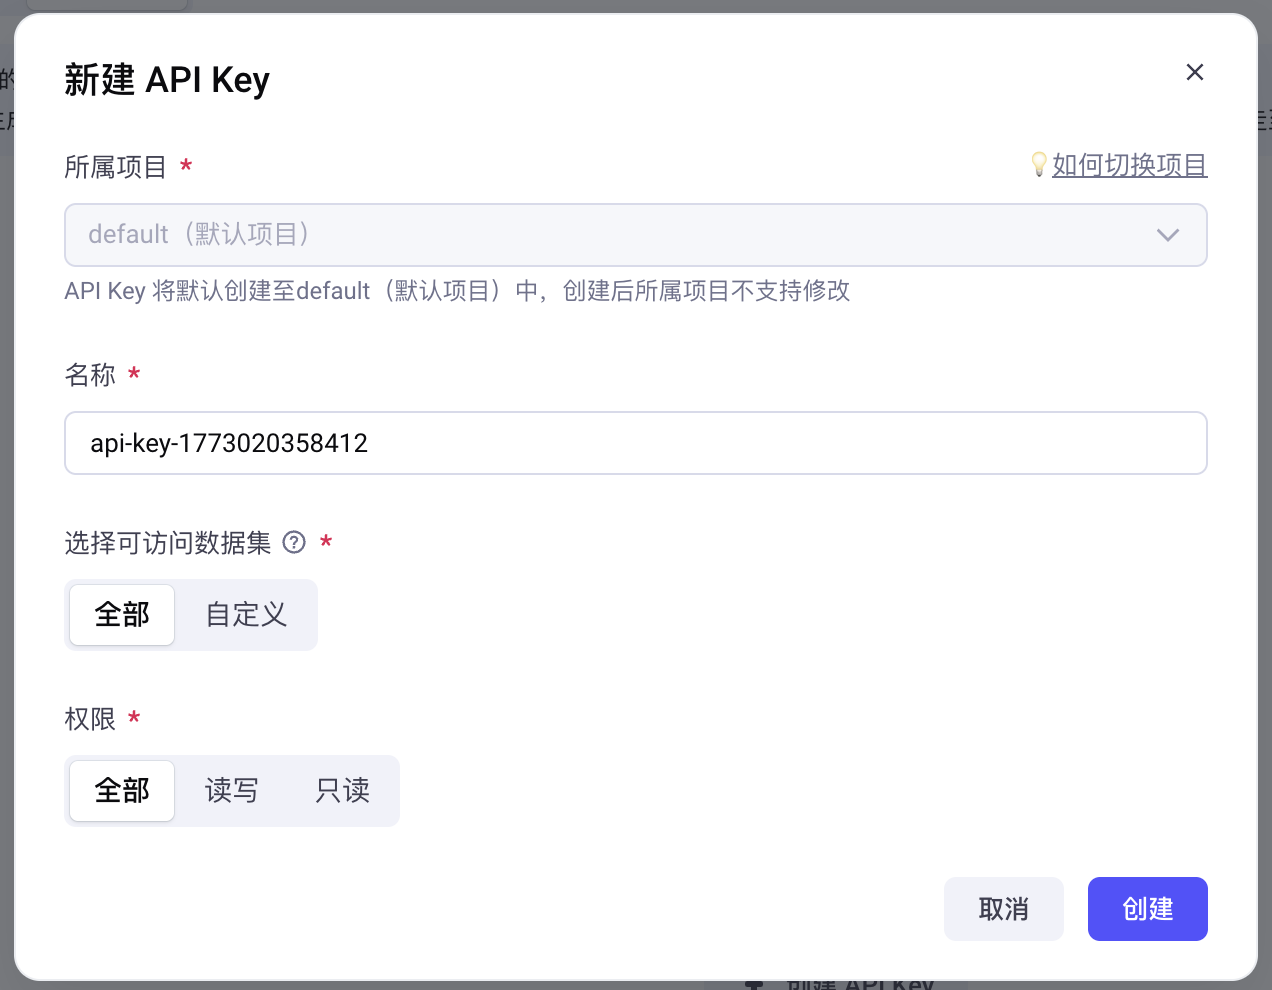Click the question mark help icon next to 选择可访问数据集

pos(294,542)
